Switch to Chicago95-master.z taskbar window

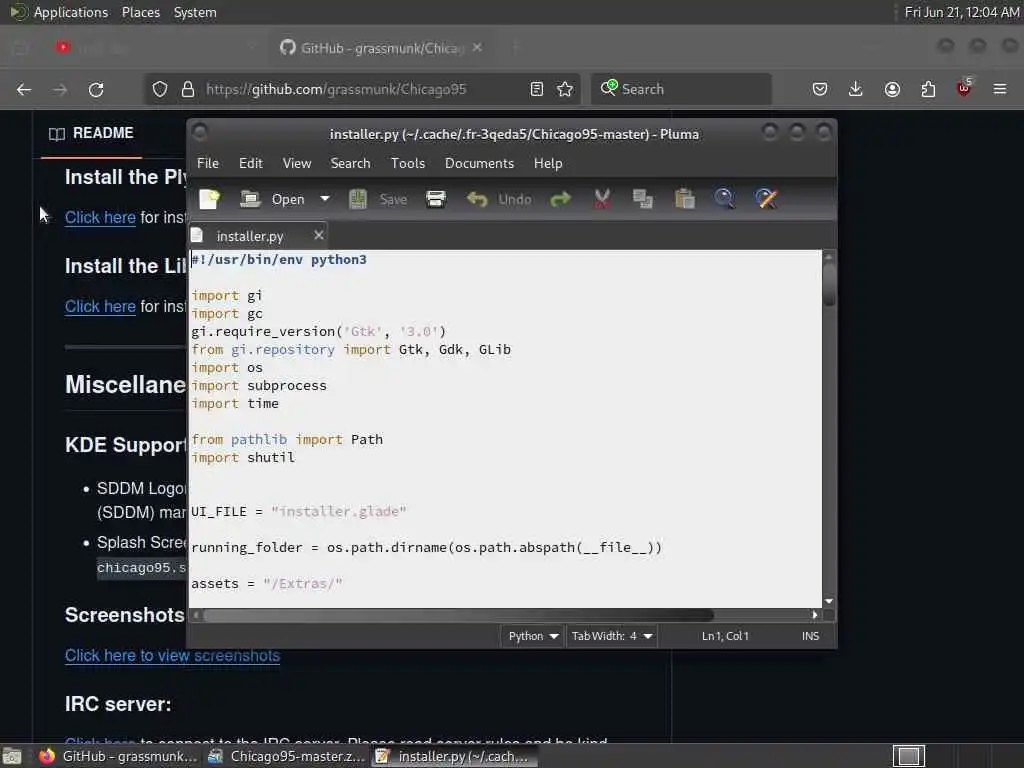[287, 756]
